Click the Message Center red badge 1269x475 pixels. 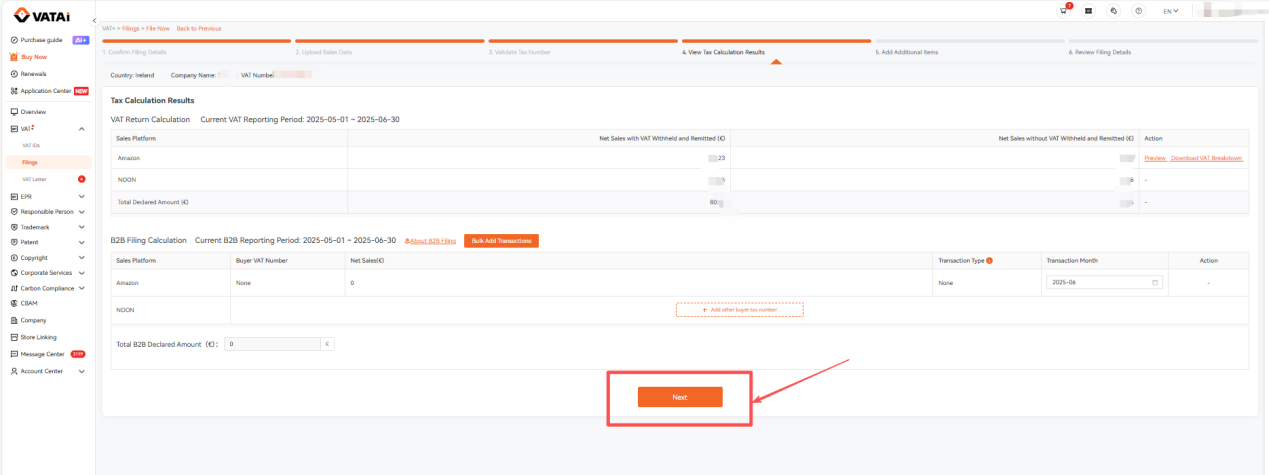click(78, 354)
